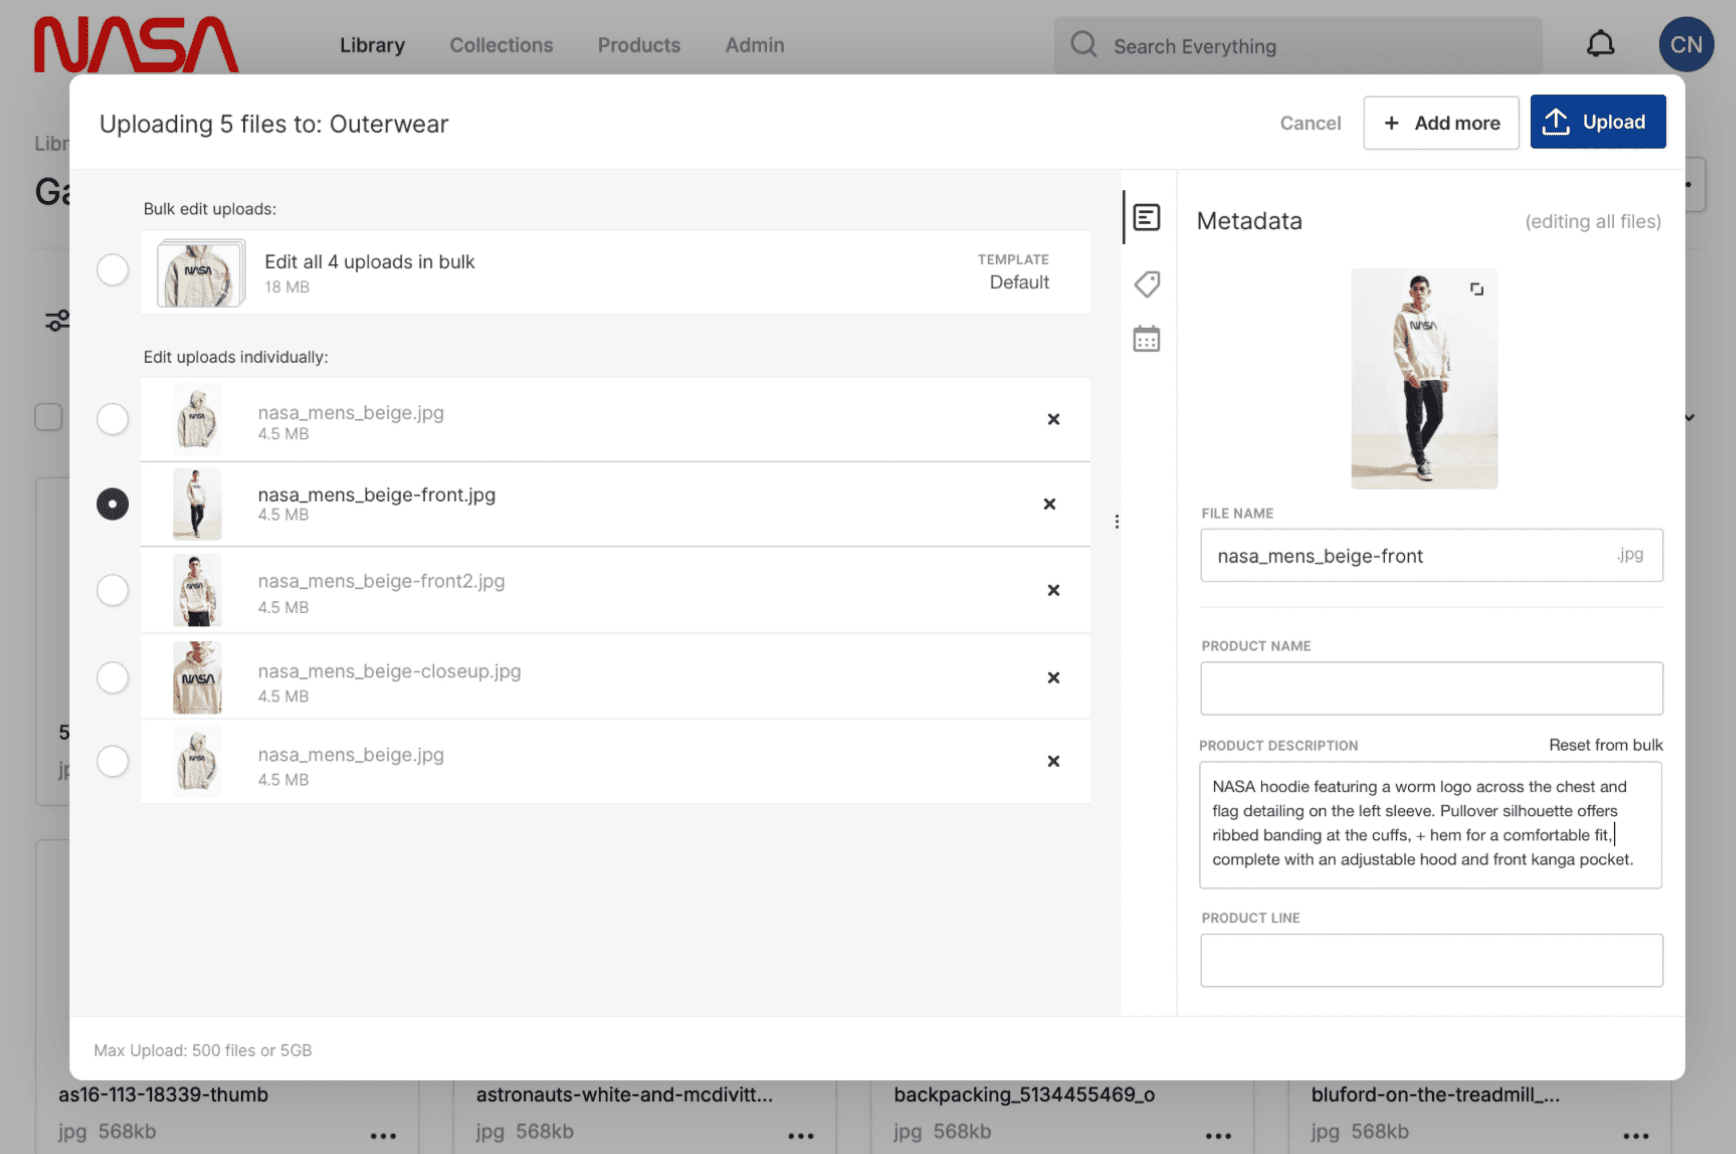Select the nasa_mens_beige-closeup.jpg radio button
Image resolution: width=1736 pixels, height=1154 pixels.
click(x=112, y=678)
